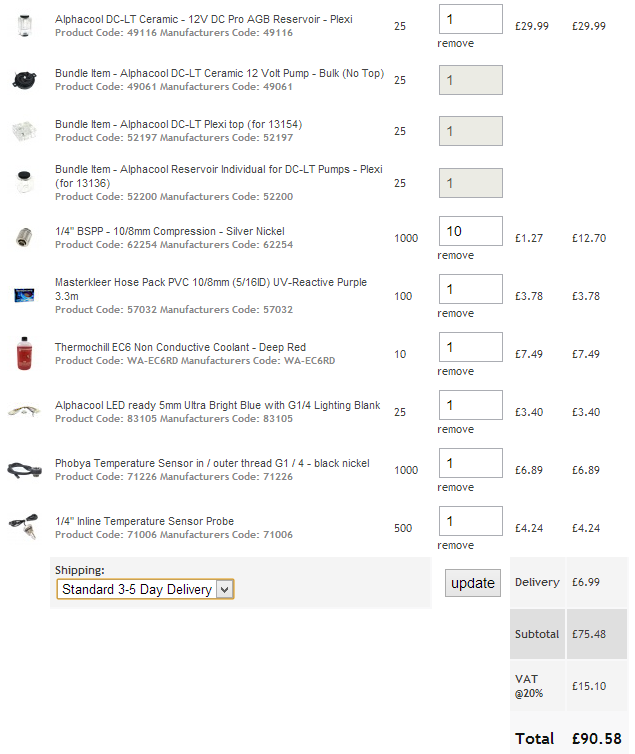Click the Phobya Temperature Sensor product image
Image resolution: width=635 pixels, height=754 pixels.
pos(24,469)
